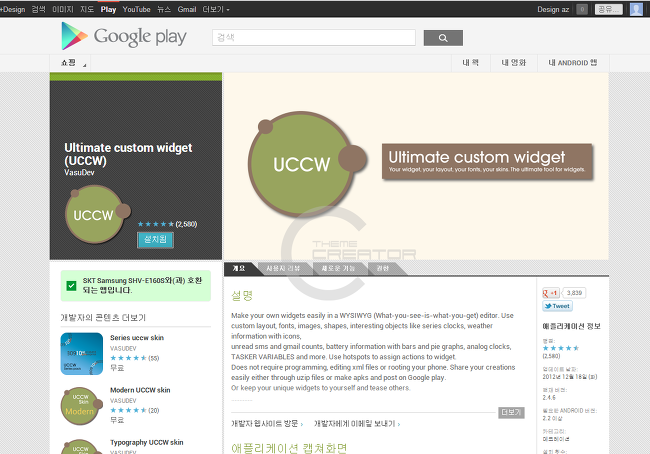This screenshot has height=454, width=650.
Task: Click the notifications count box
Action: tap(582, 9)
